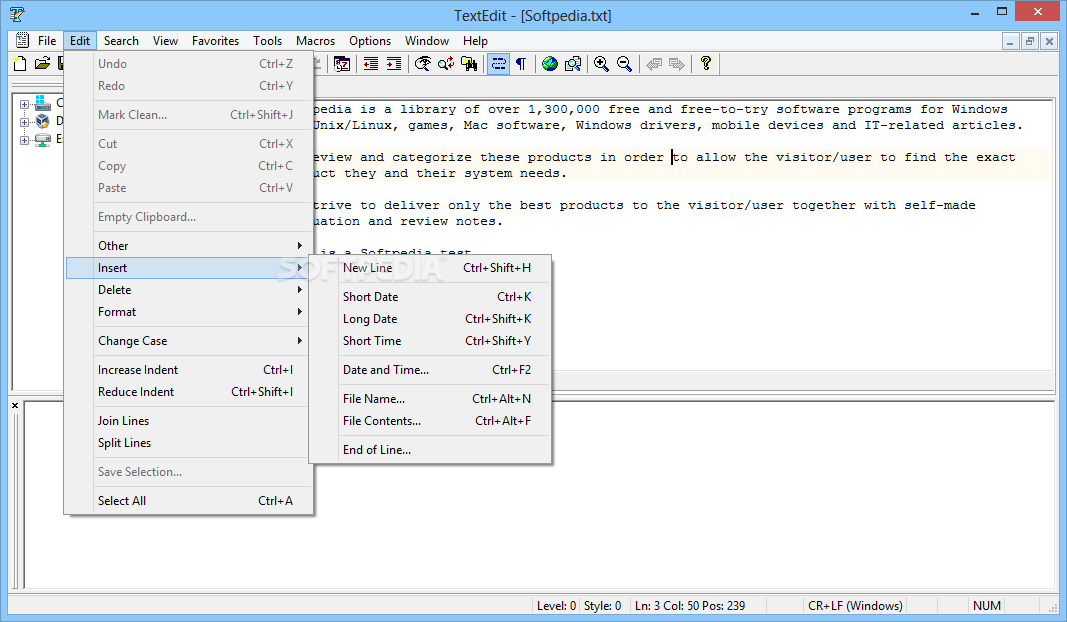
Task: Open the Help menu
Action: pyautogui.click(x=475, y=41)
